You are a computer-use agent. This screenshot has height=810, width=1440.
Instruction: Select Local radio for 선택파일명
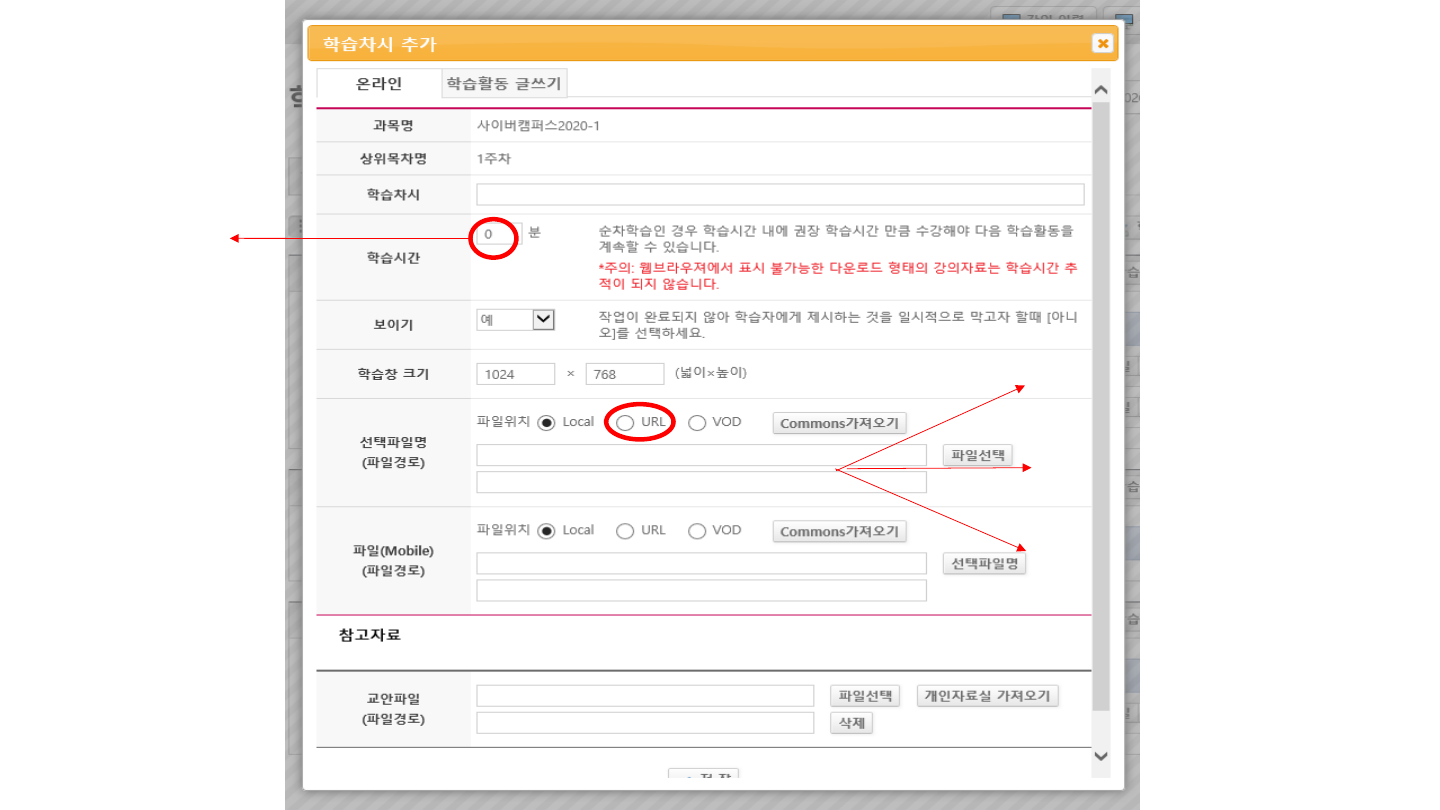tap(547, 423)
